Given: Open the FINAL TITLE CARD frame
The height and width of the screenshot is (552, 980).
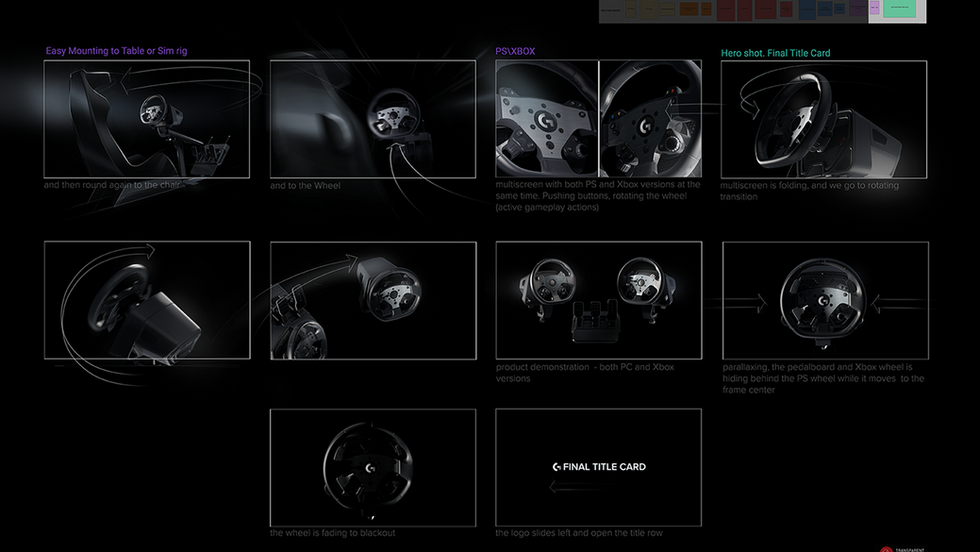Looking at the screenshot, I should click(x=599, y=468).
